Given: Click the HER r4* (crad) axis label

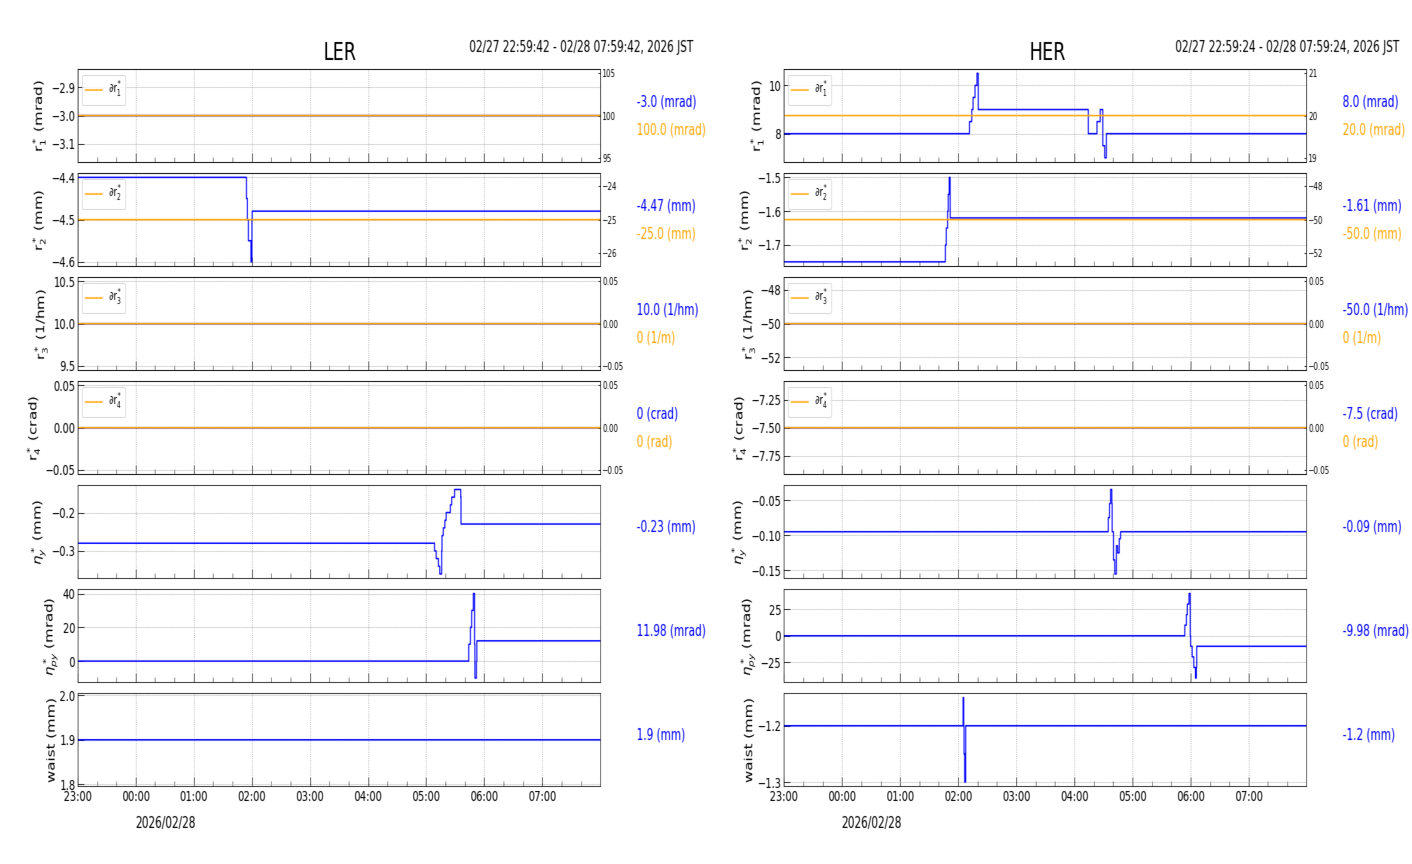Looking at the screenshot, I should coord(741,428).
